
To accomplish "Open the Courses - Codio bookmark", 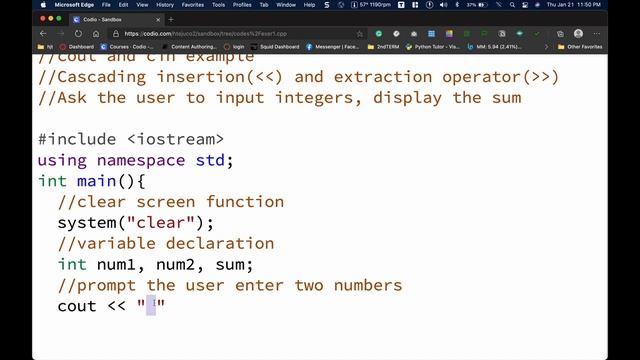I will point(127,47).
